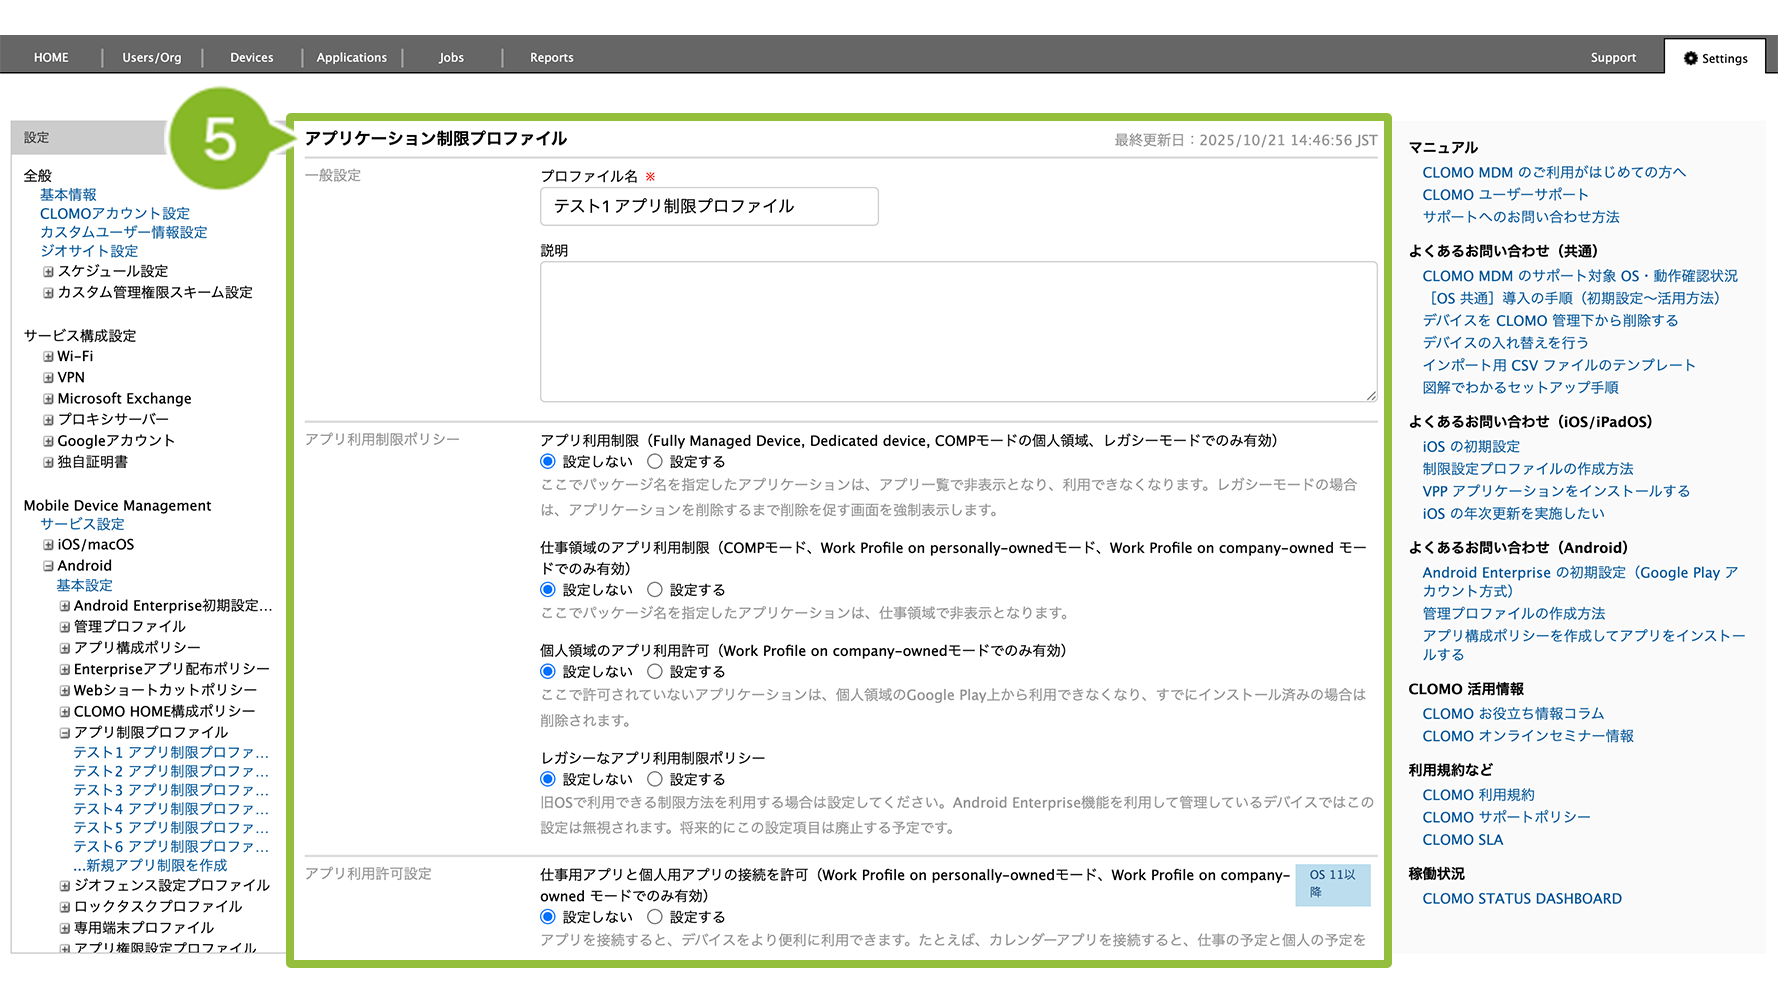The width and height of the screenshot is (1778, 1000).
Task: Expand the スケジュール設定 tree node
Action: pos(48,272)
